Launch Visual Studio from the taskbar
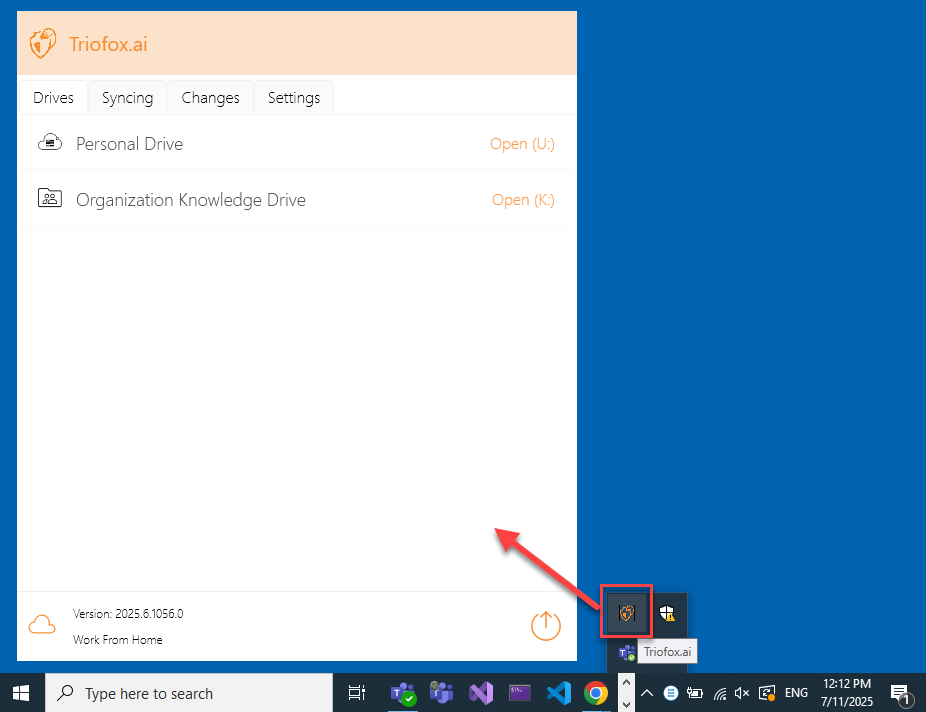Image resolution: width=926 pixels, height=712 pixels. point(481,693)
